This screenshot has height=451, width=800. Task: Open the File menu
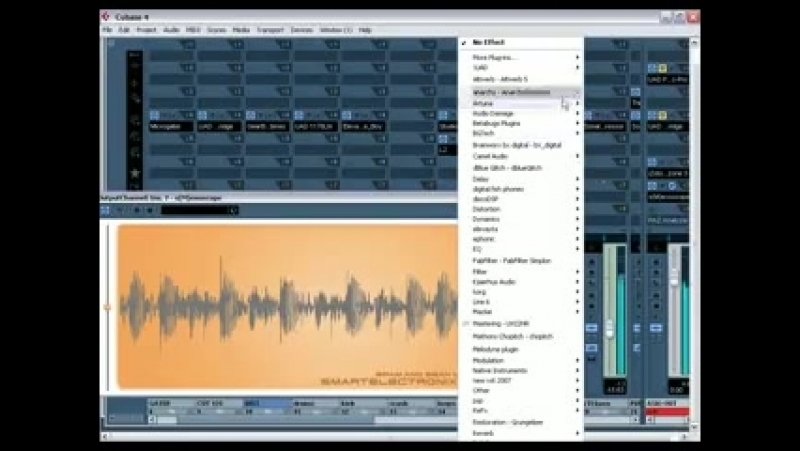107,30
